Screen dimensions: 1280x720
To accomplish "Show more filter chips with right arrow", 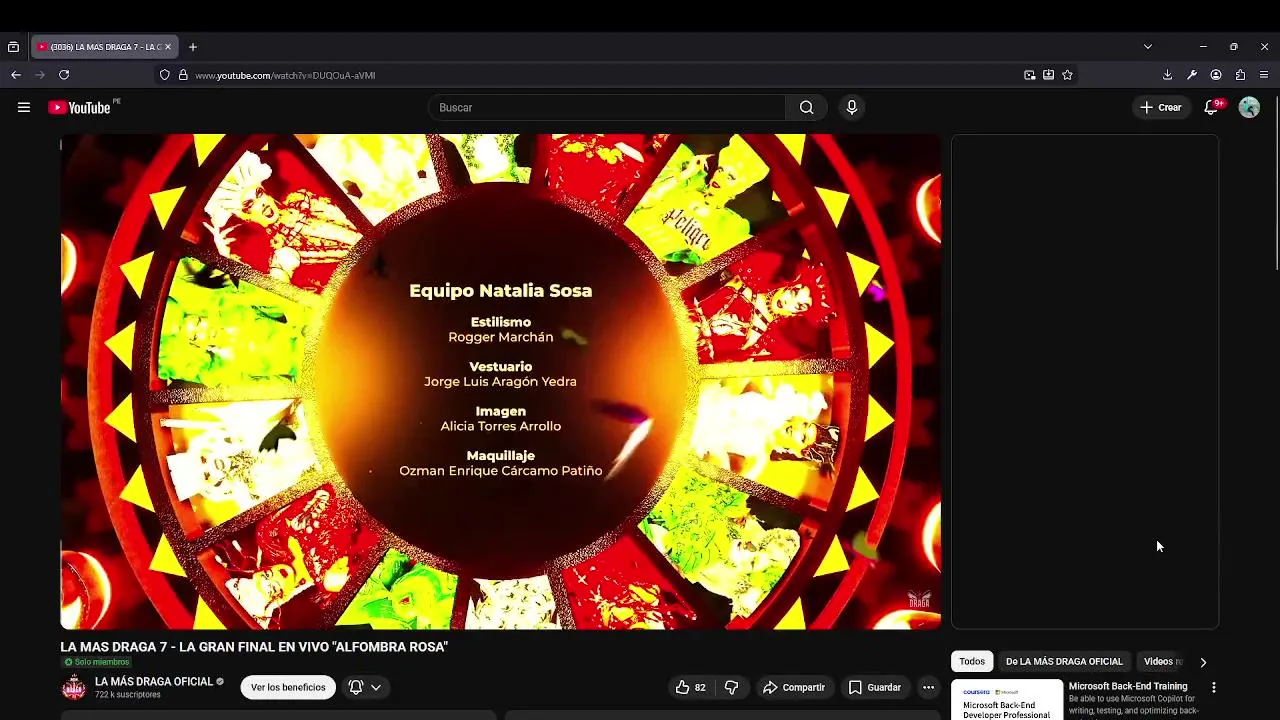I will click(x=1203, y=662).
